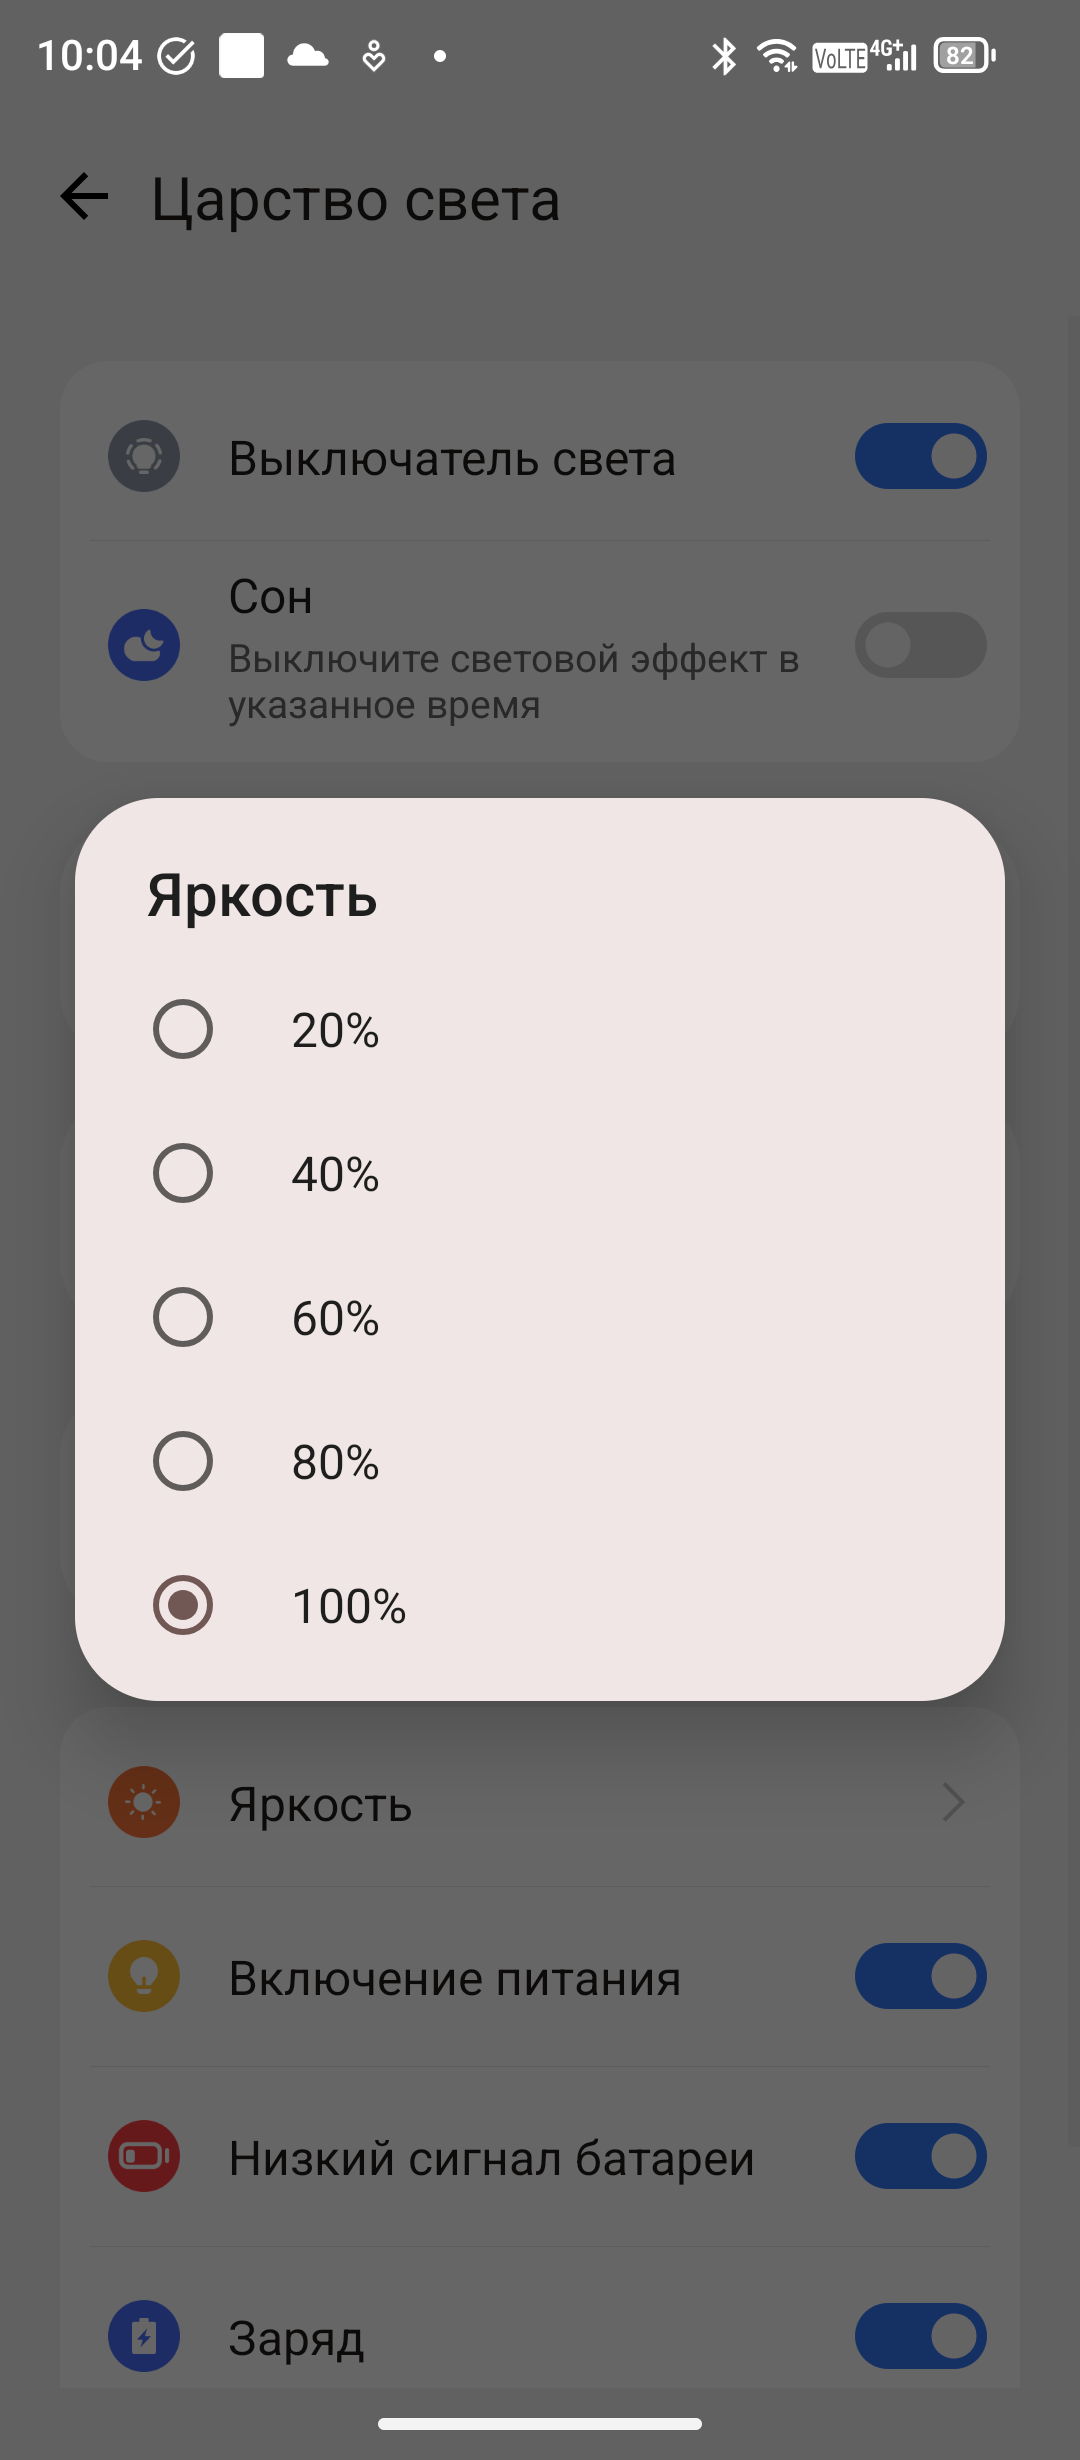
Task: Toggle the Заряд switch
Action: click(921, 2336)
